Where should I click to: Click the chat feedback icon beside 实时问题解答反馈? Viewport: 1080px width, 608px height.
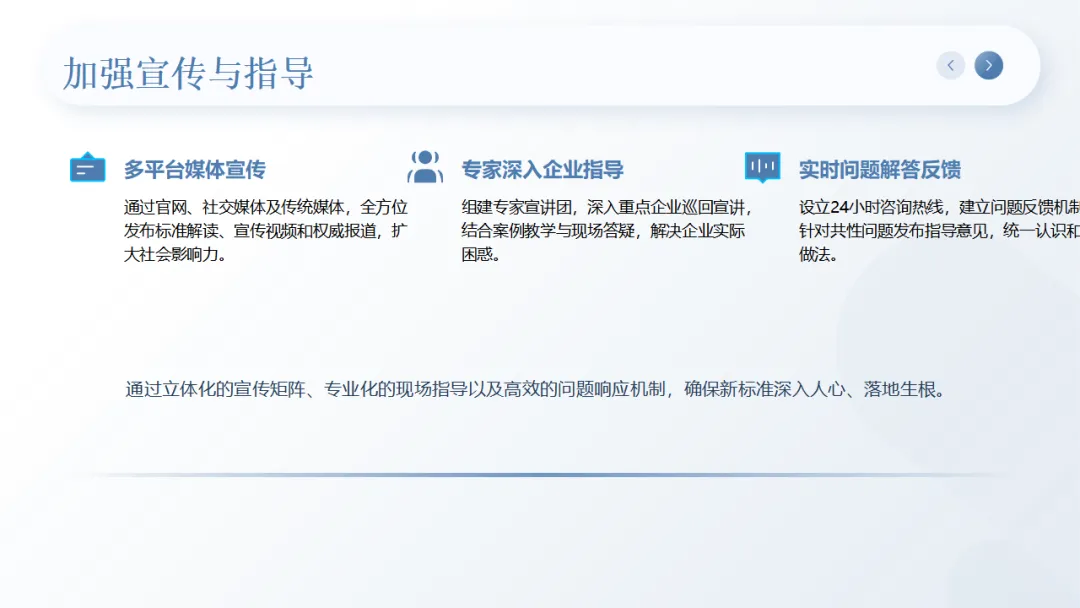[x=762, y=167]
